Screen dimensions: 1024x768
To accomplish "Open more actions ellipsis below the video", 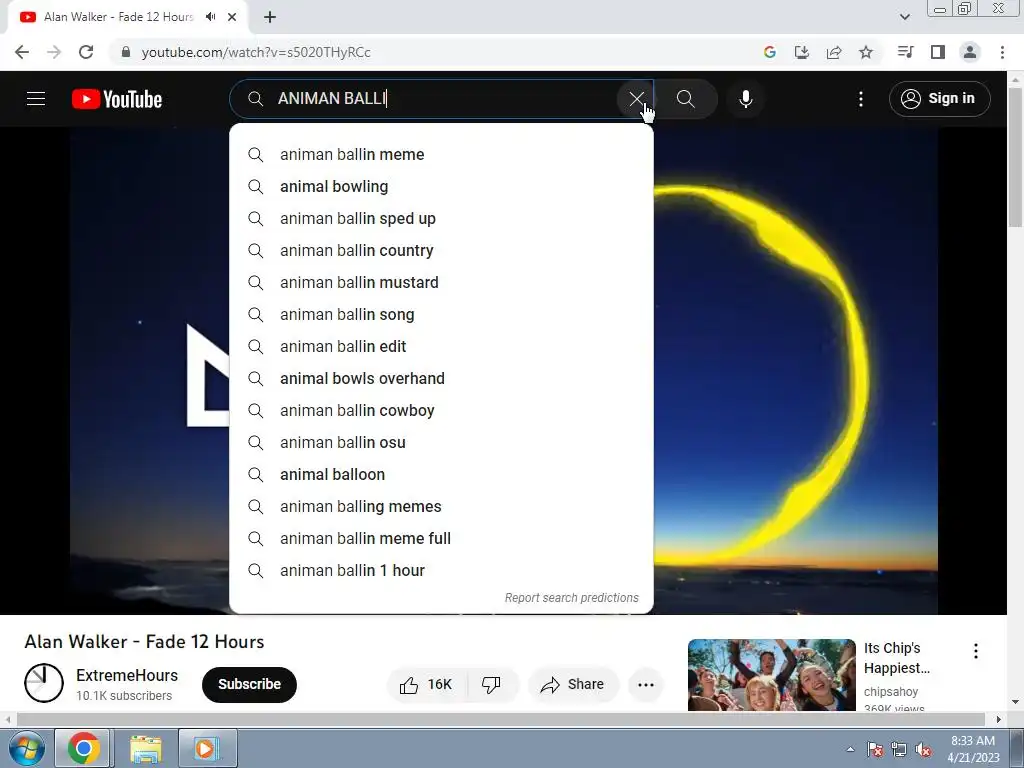I will (646, 684).
